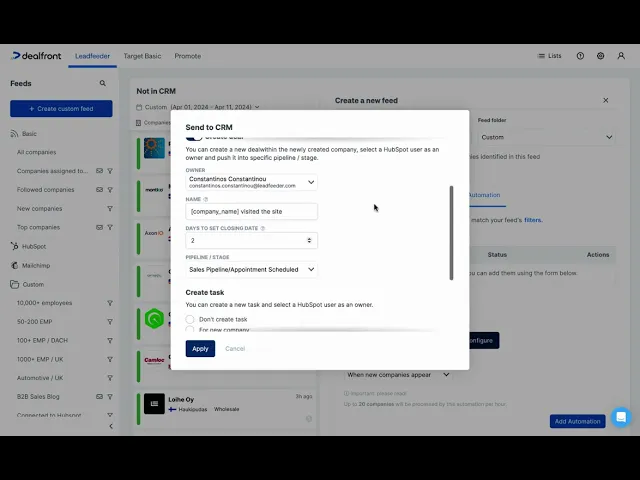
Task: Open the Owner dropdown
Action: [x=251, y=182]
